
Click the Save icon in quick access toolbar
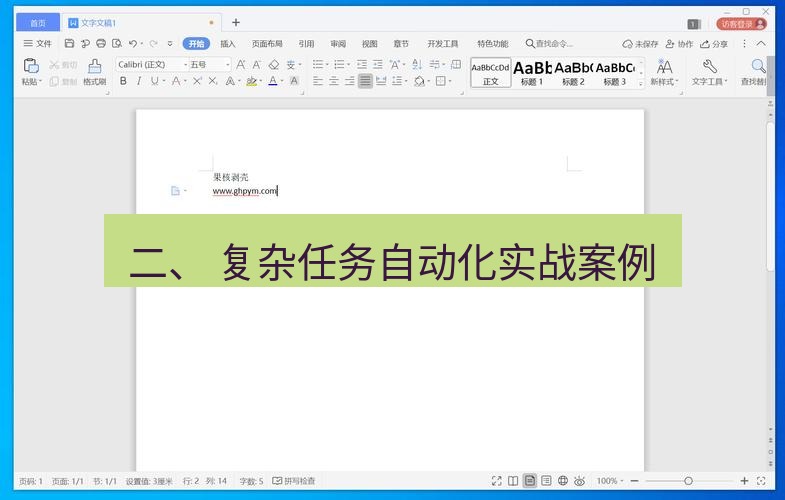pyautogui.click(x=70, y=44)
